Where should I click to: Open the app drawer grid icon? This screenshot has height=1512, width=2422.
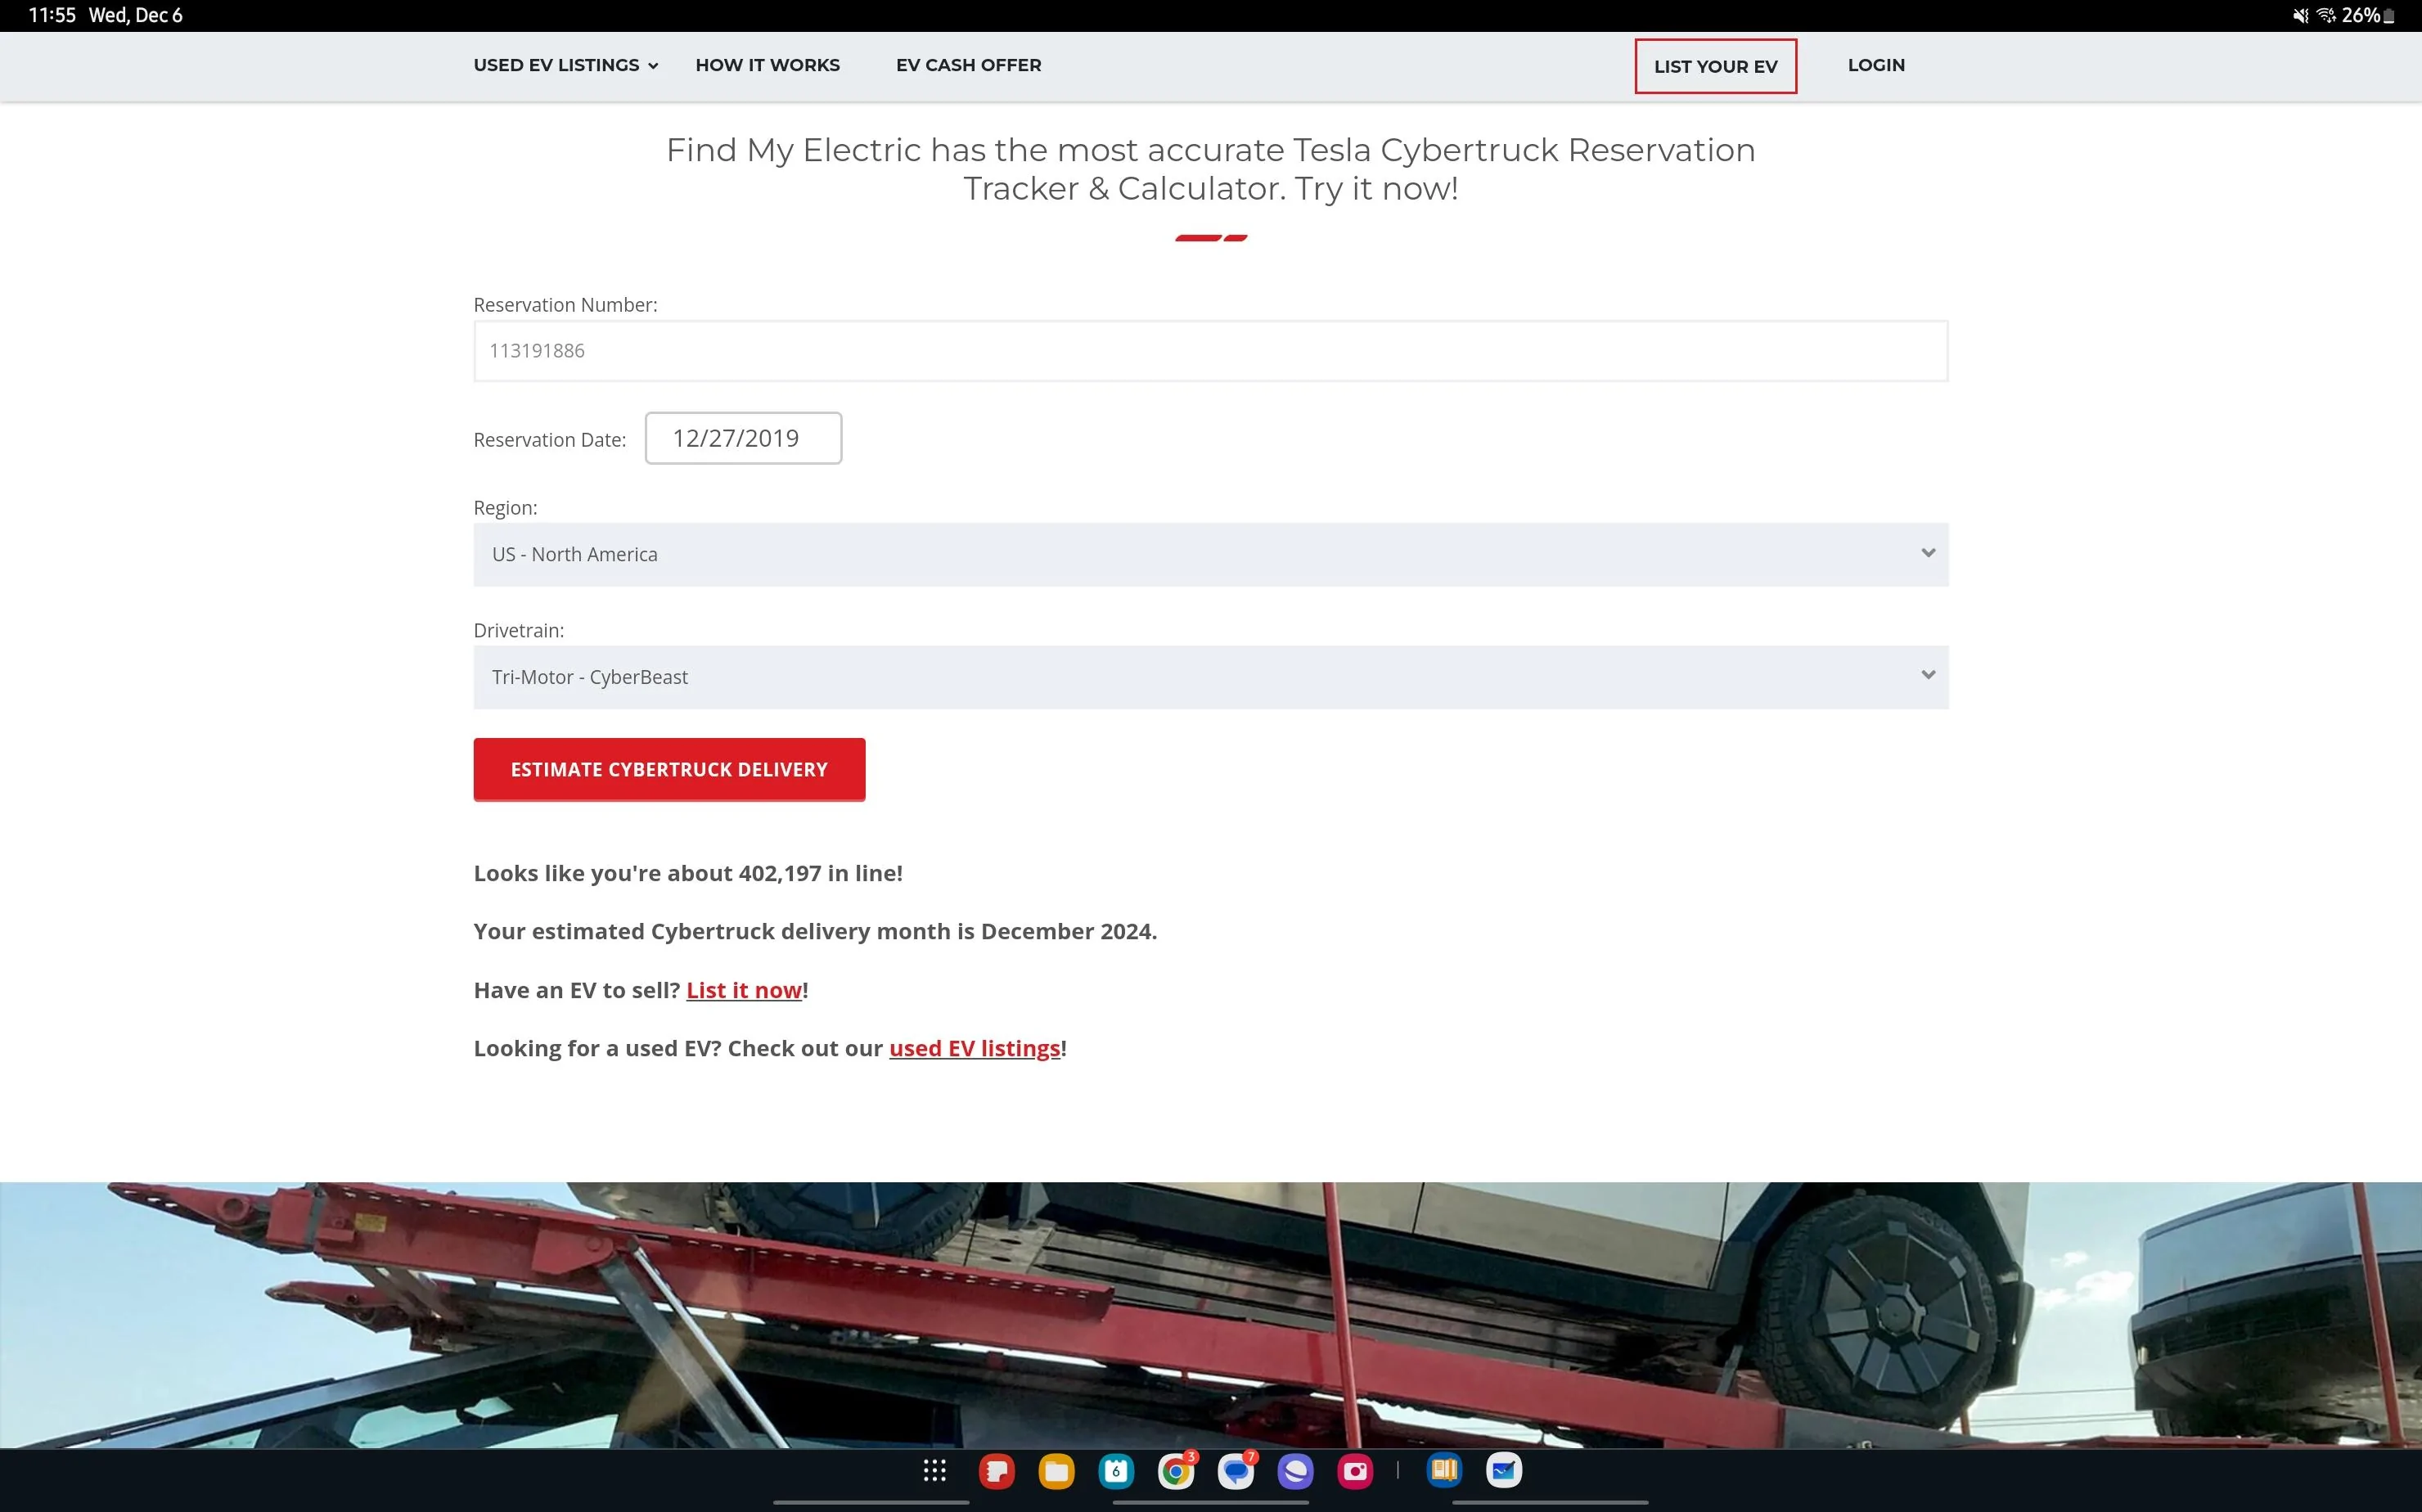pyautogui.click(x=934, y=1470)
